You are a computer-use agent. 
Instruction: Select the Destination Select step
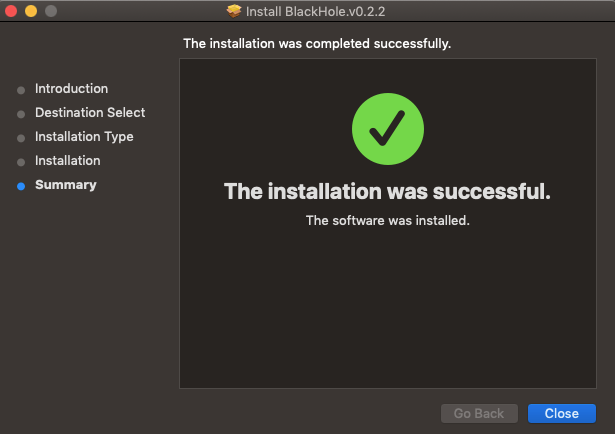[90, 113]
